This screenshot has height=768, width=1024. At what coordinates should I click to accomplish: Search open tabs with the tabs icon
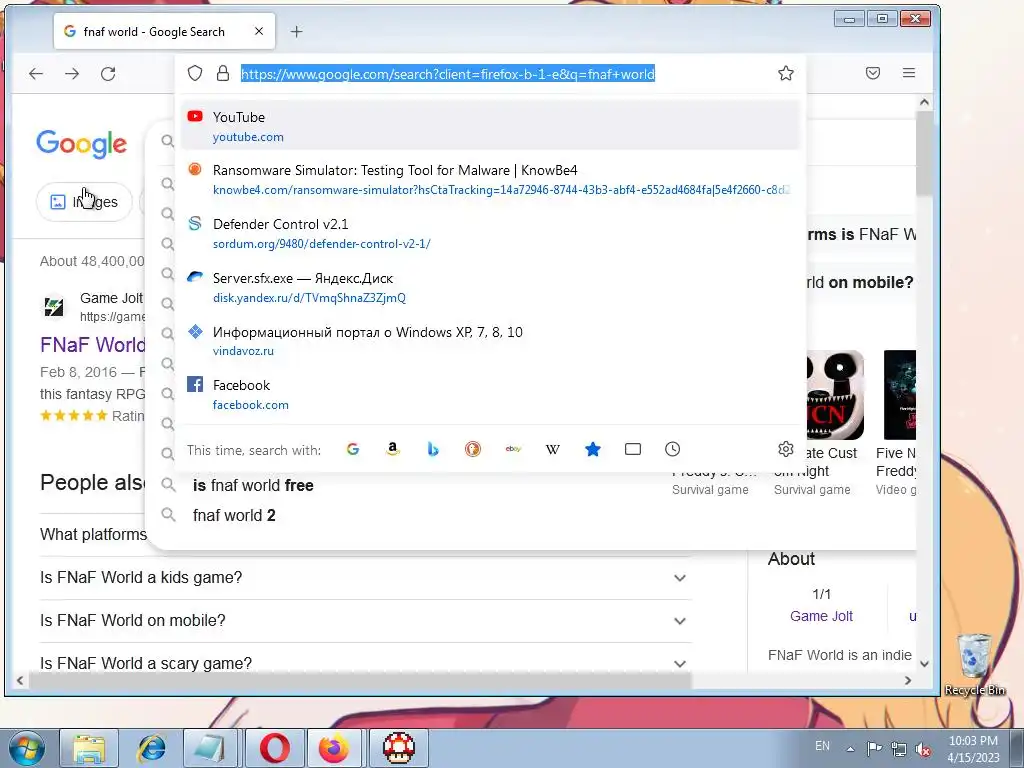[633, 449]
